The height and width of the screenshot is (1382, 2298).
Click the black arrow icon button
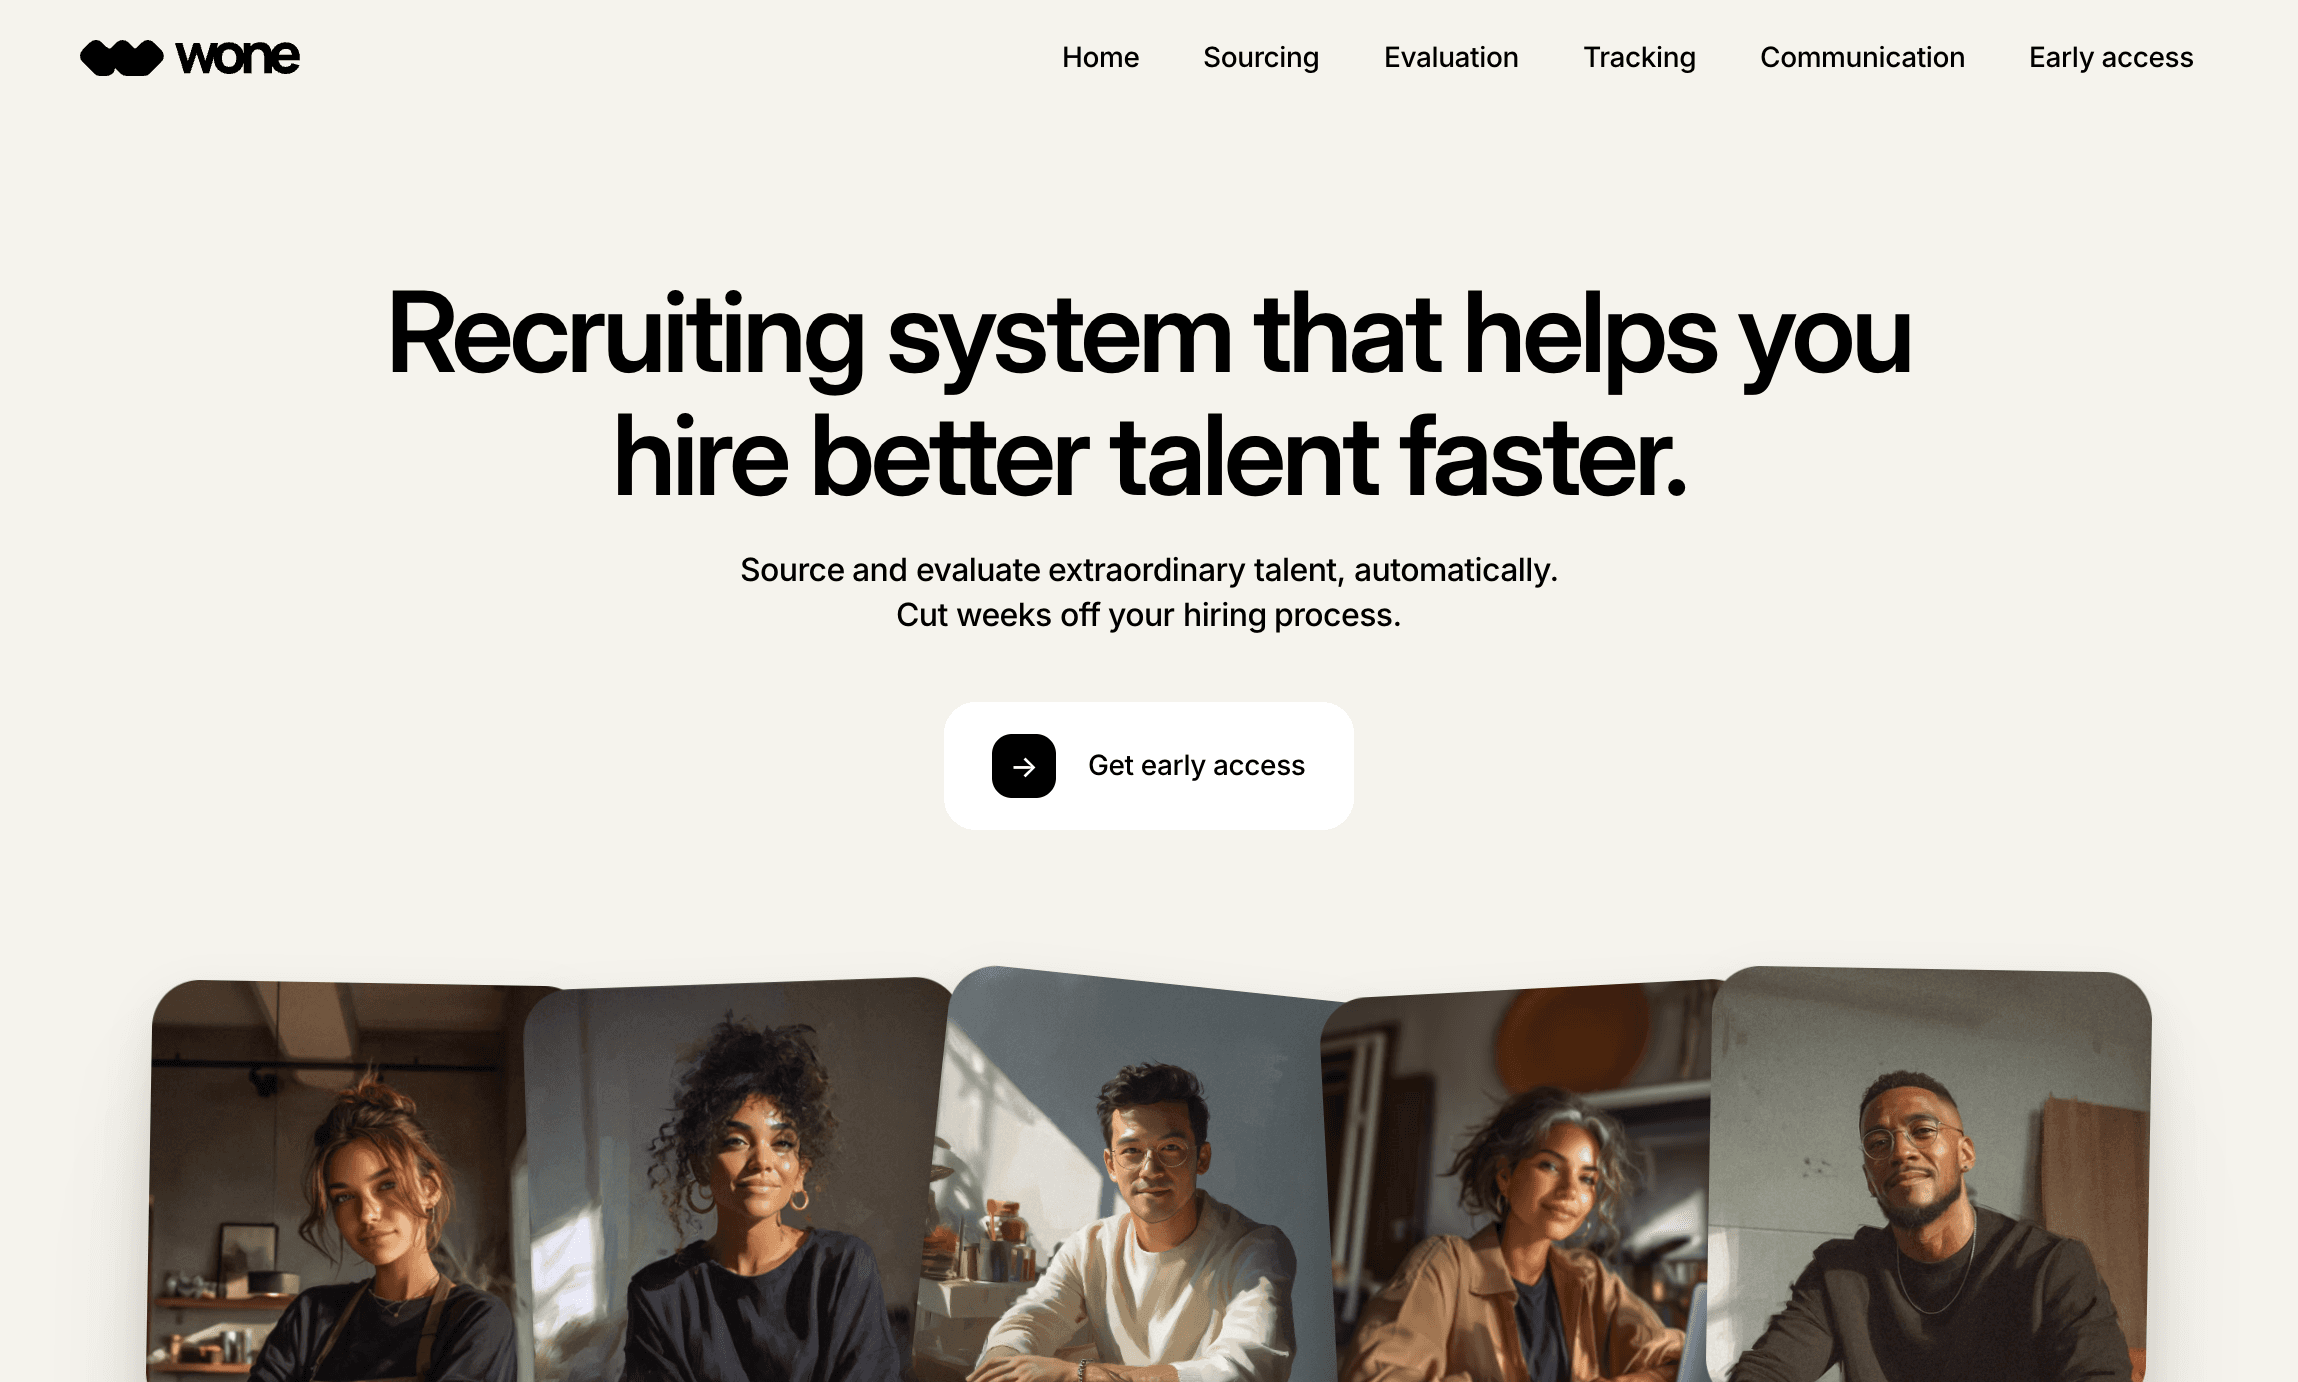point(1023,766)
